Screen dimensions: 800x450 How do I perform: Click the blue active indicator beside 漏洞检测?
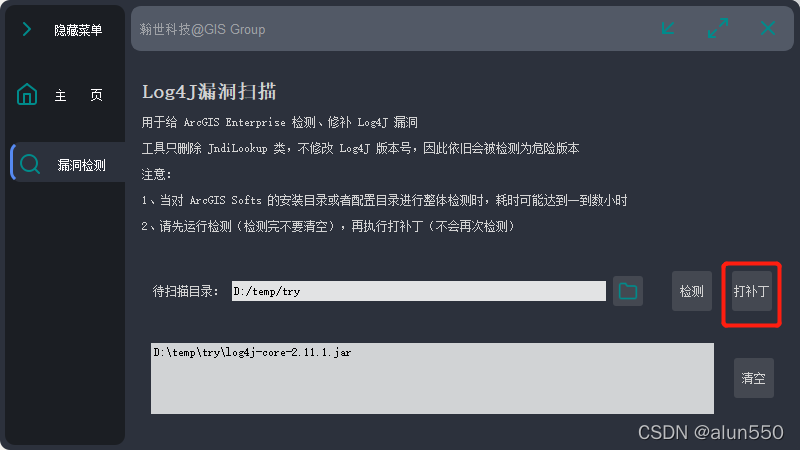(13, 162)
